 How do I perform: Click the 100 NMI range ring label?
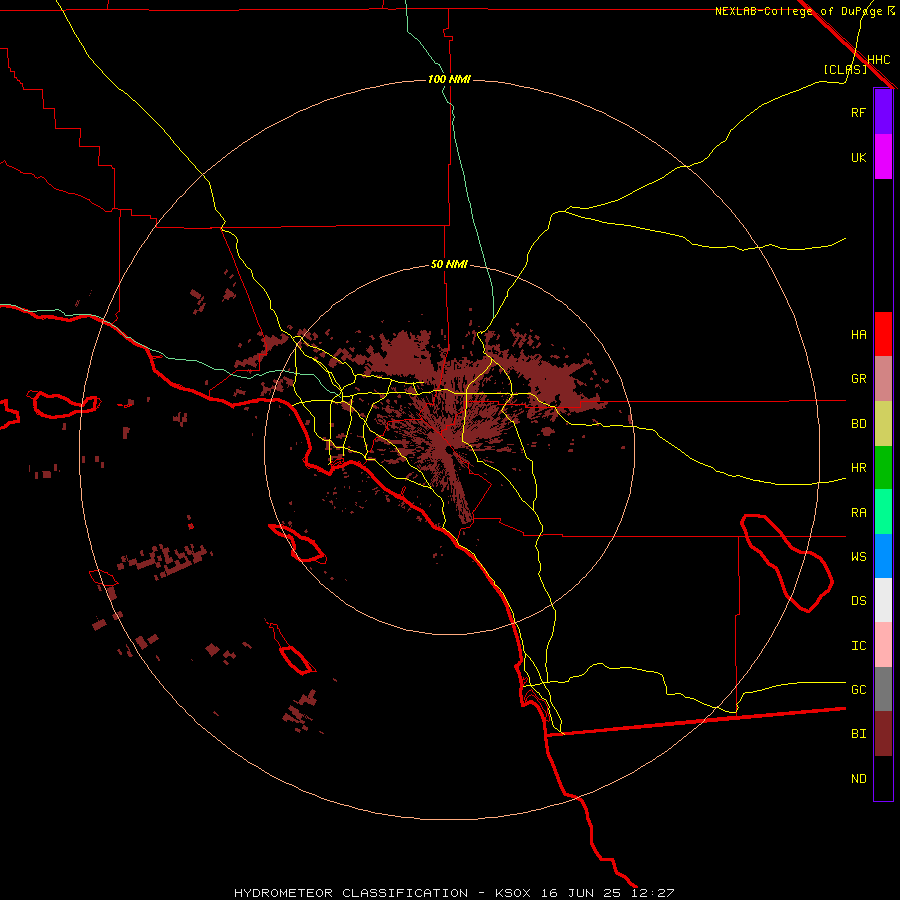coord(449,79)
